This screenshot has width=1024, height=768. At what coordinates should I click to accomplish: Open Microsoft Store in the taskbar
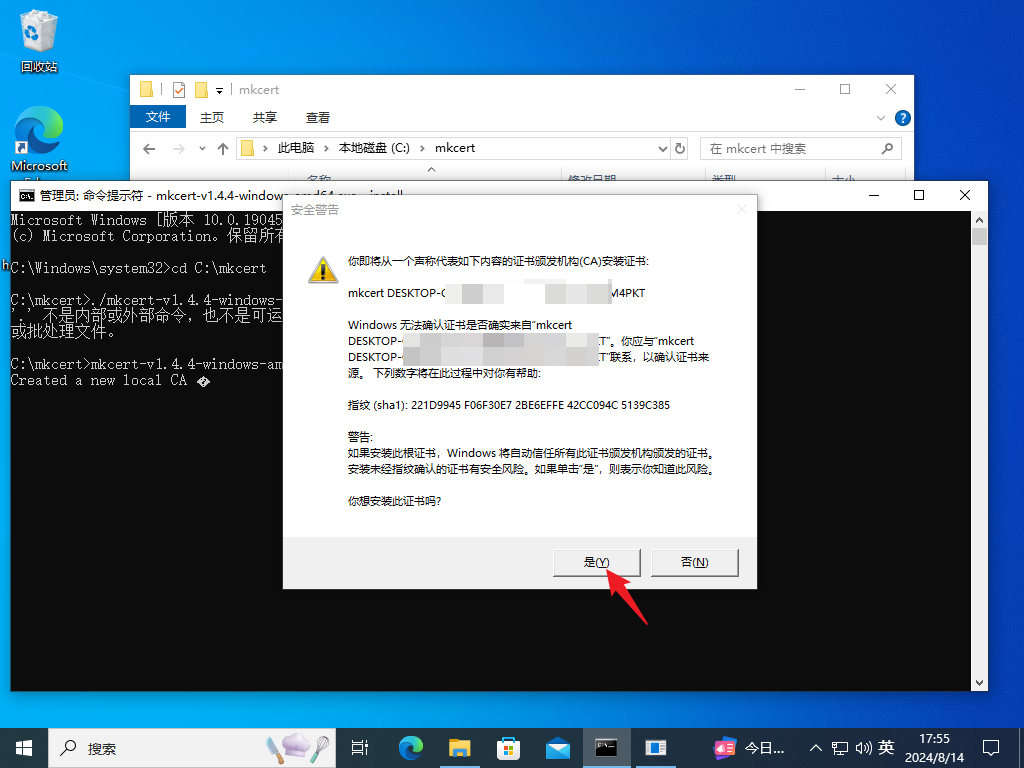tap(509, 747)
